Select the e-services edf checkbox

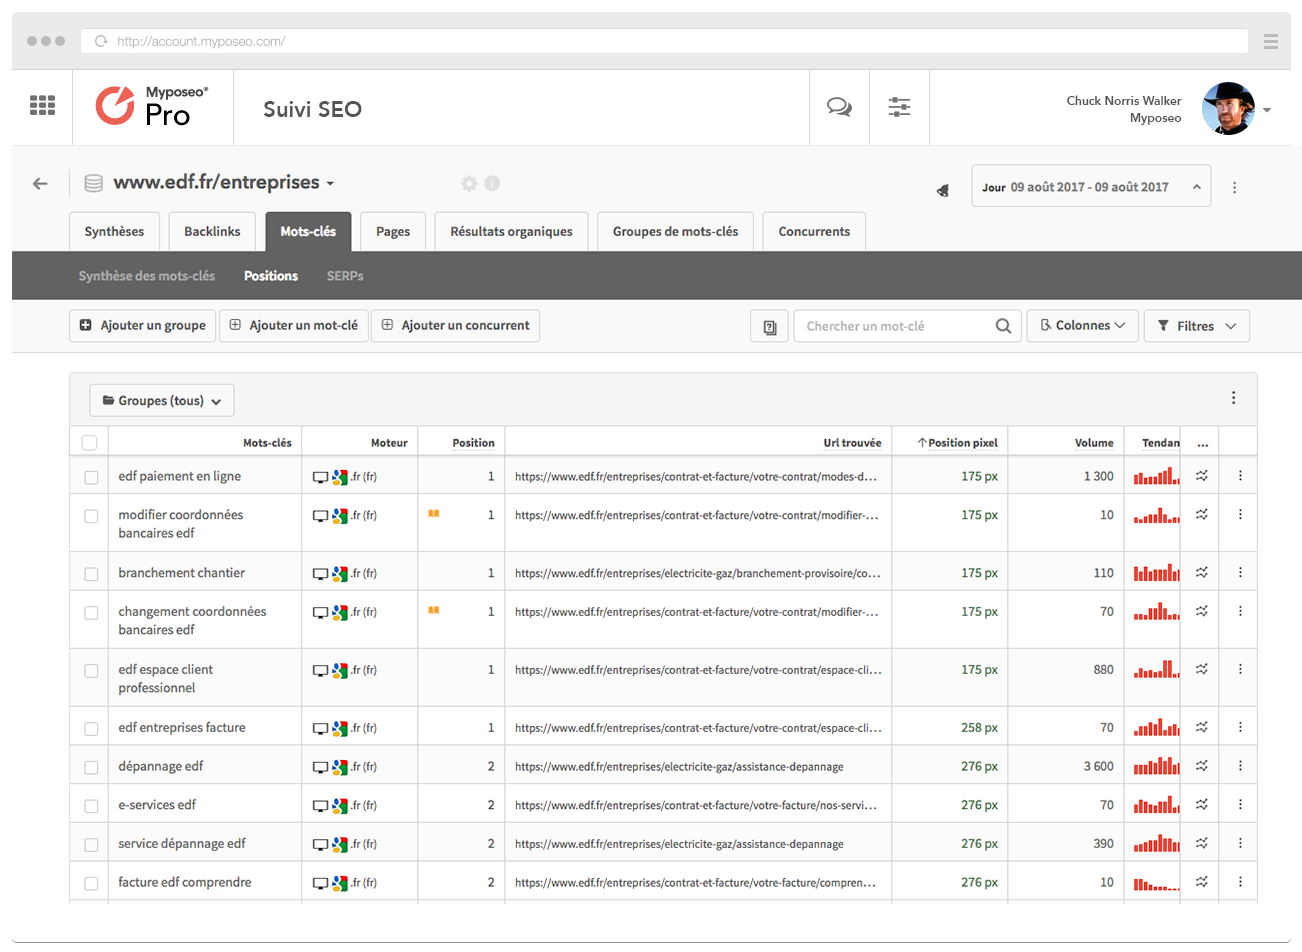coord(91,806)
